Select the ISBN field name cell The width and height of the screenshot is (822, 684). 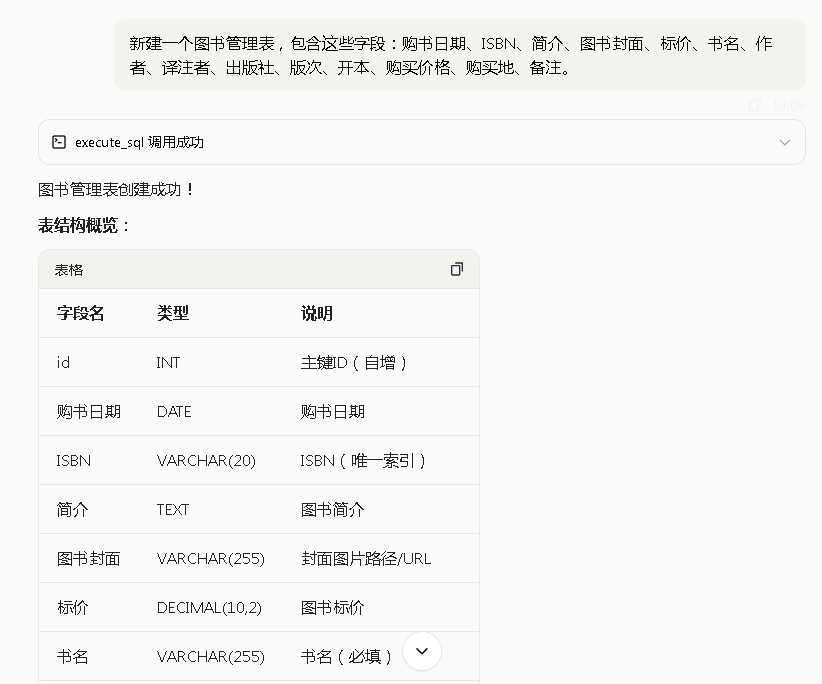coord(74,460)
